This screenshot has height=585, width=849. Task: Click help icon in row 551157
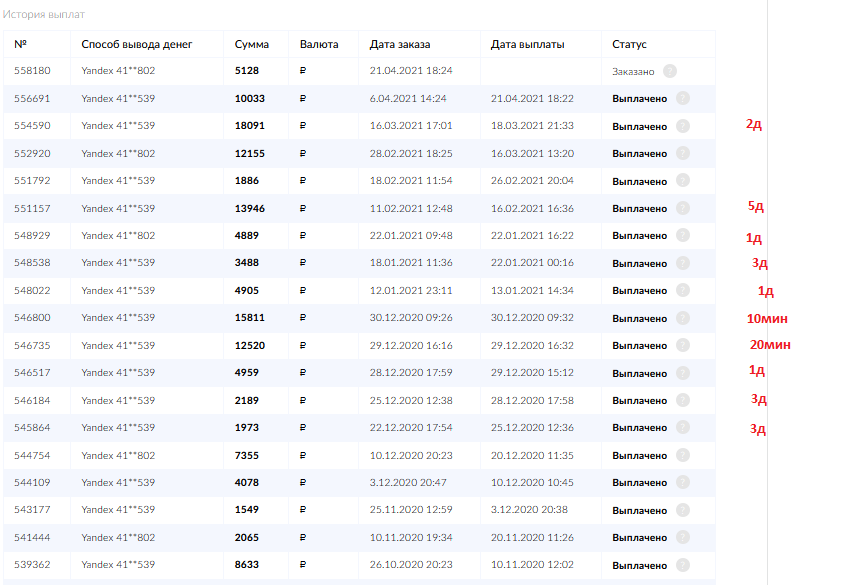683,208
